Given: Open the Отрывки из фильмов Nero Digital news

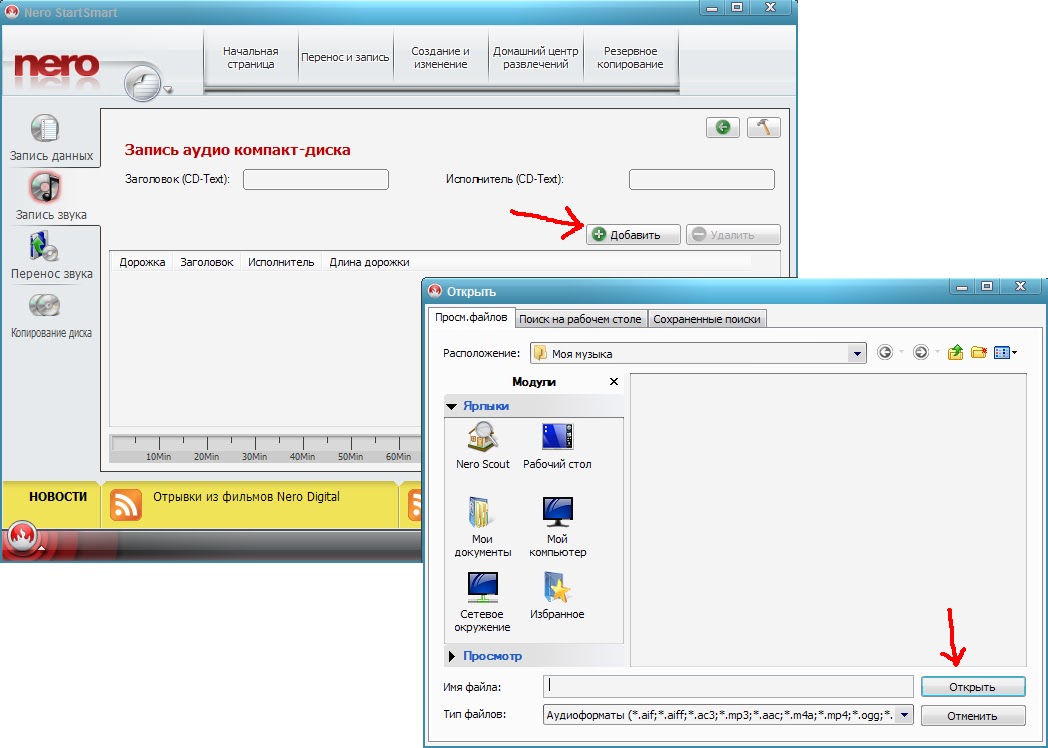Looking at the screenshot, I should click(246, 497).
